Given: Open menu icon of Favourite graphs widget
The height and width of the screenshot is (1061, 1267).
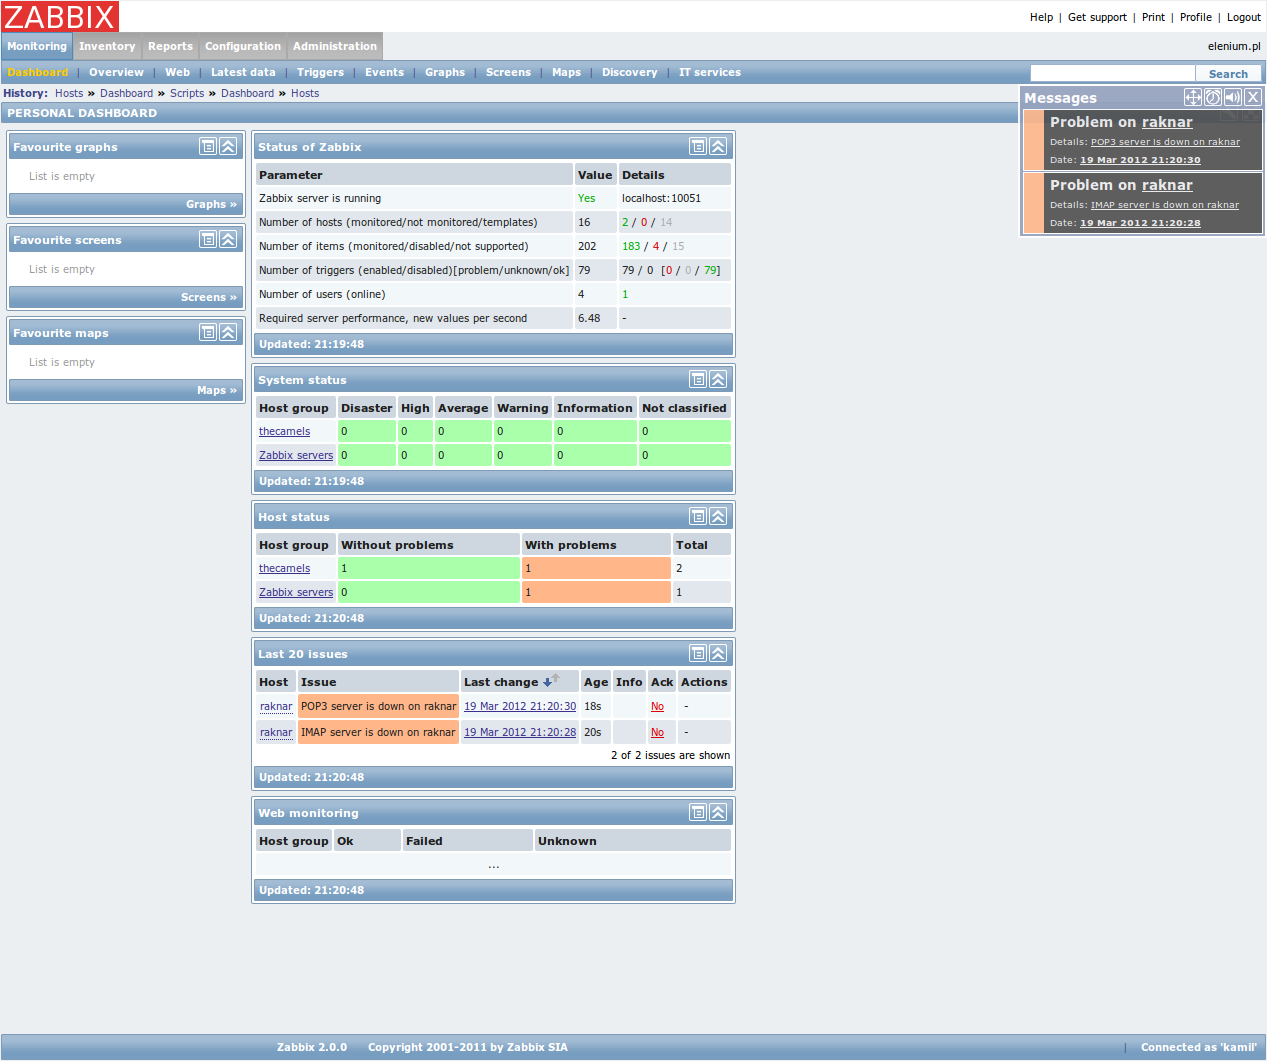Looking at the screenshot, I should (208, 146).
